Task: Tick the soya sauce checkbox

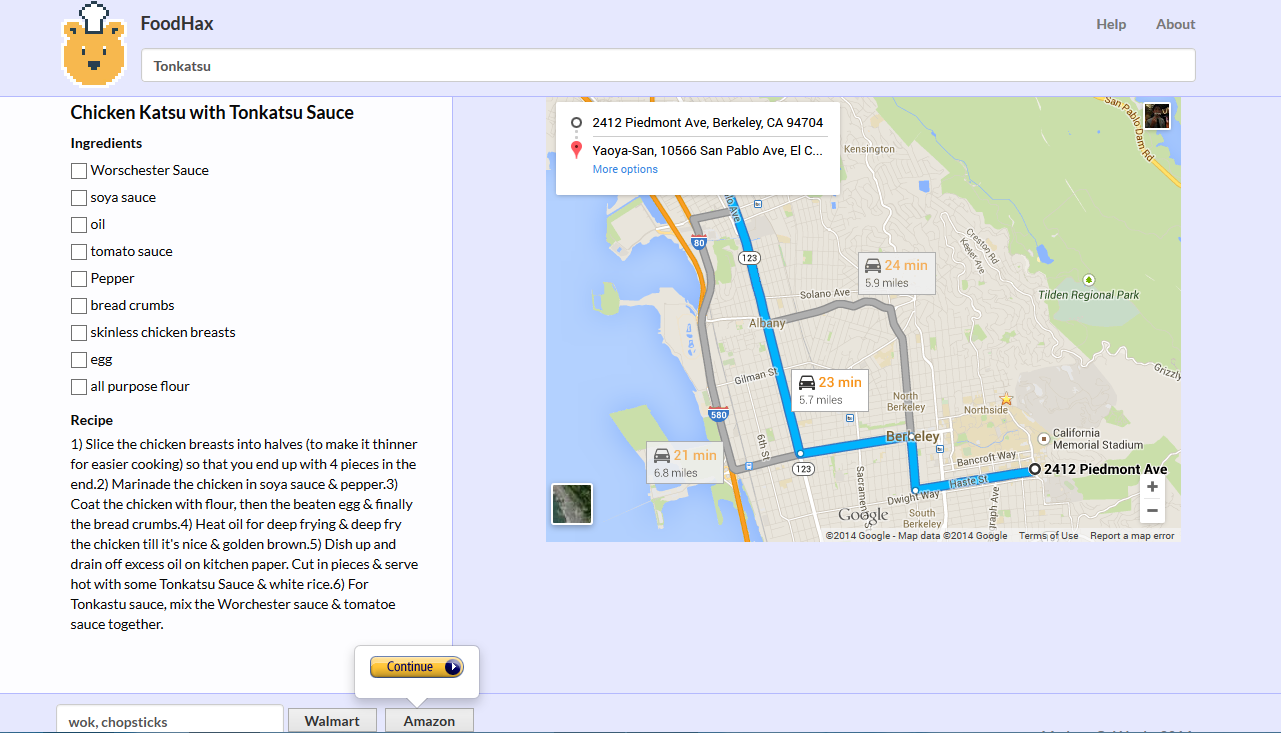Action: tap(79, 198)
